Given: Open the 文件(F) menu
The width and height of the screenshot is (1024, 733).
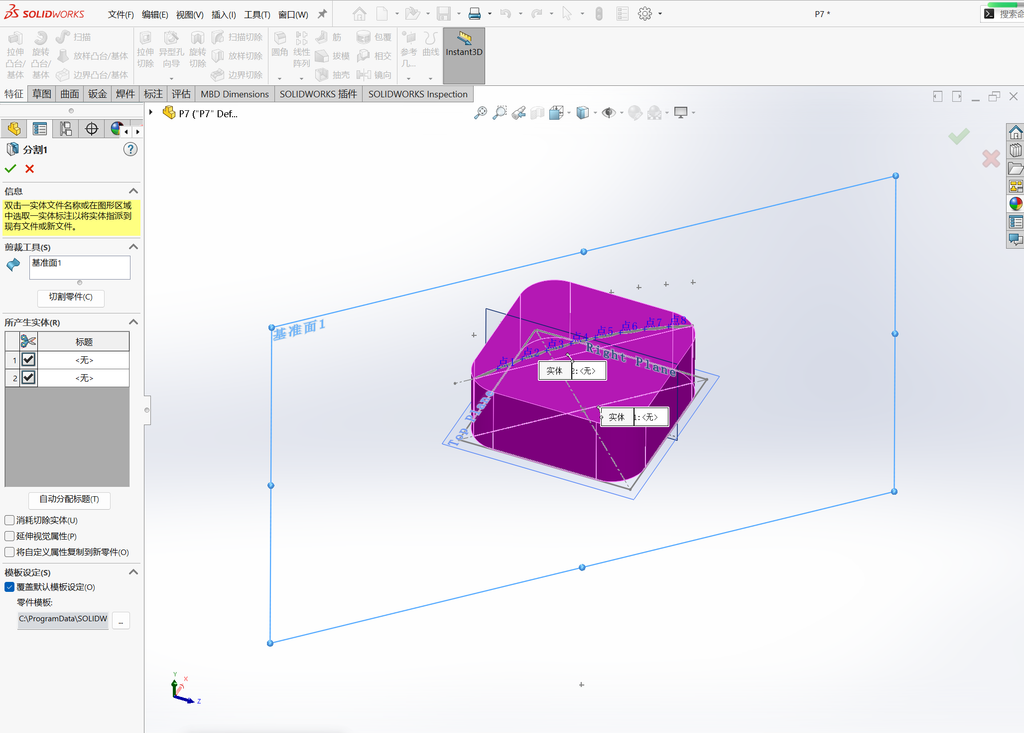Looking at the screenshot, I should click(x=121, y=14).
